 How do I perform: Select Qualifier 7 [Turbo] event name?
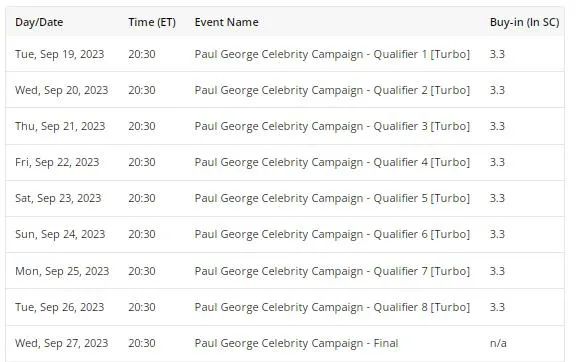[332, 271]
